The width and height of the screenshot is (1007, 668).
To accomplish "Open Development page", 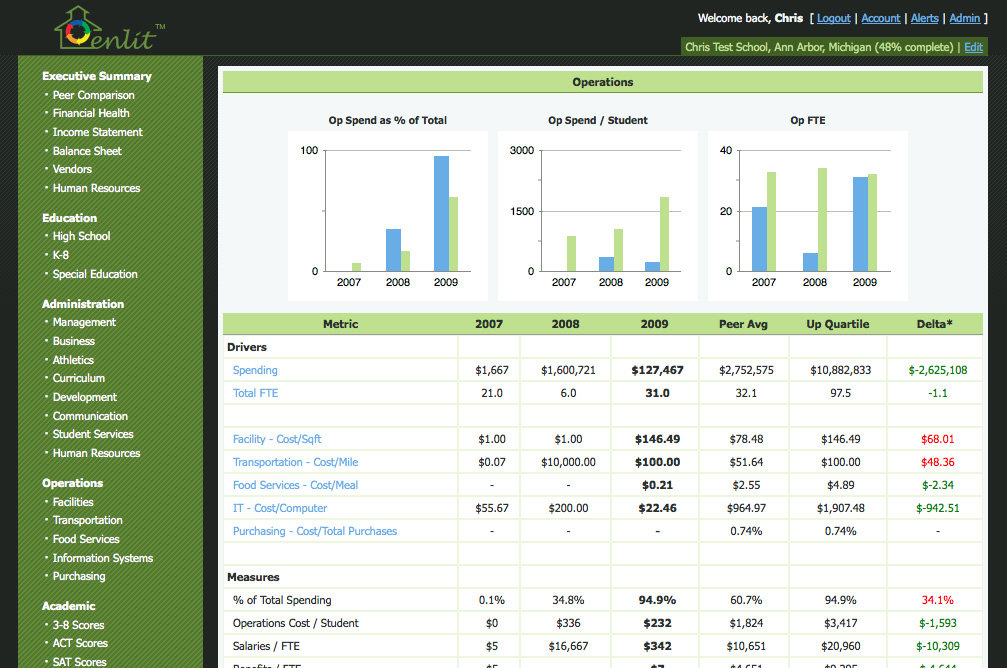I will pyautogui.click(x=85, y=398).
